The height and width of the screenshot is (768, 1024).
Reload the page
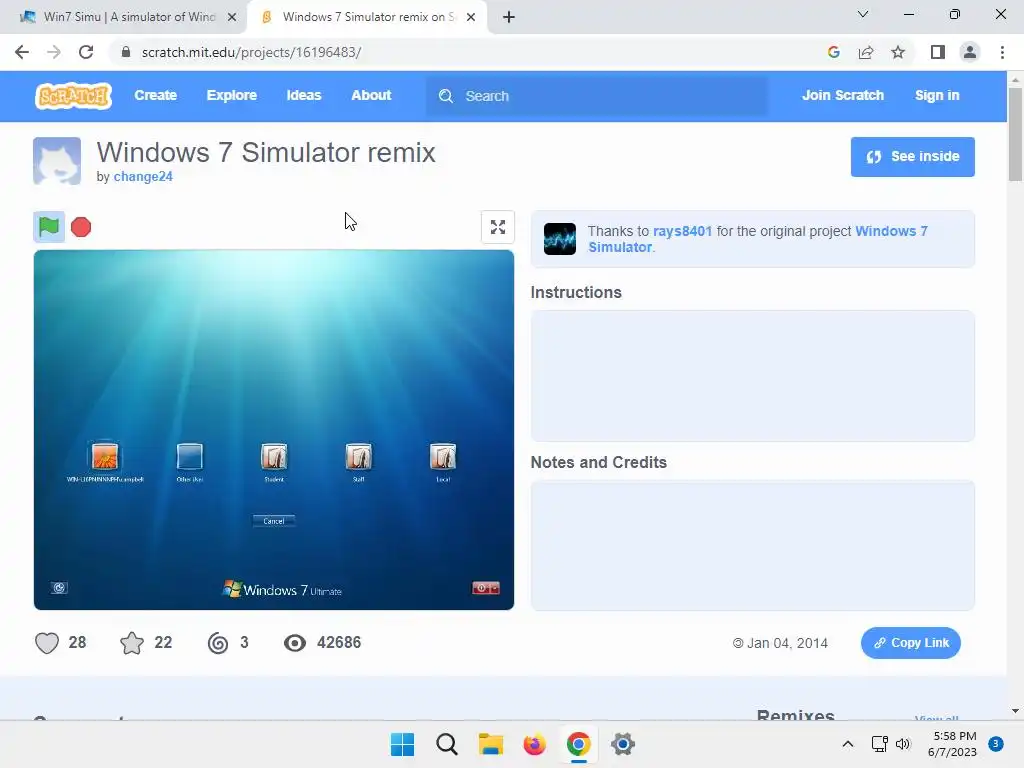pos(86,52)
